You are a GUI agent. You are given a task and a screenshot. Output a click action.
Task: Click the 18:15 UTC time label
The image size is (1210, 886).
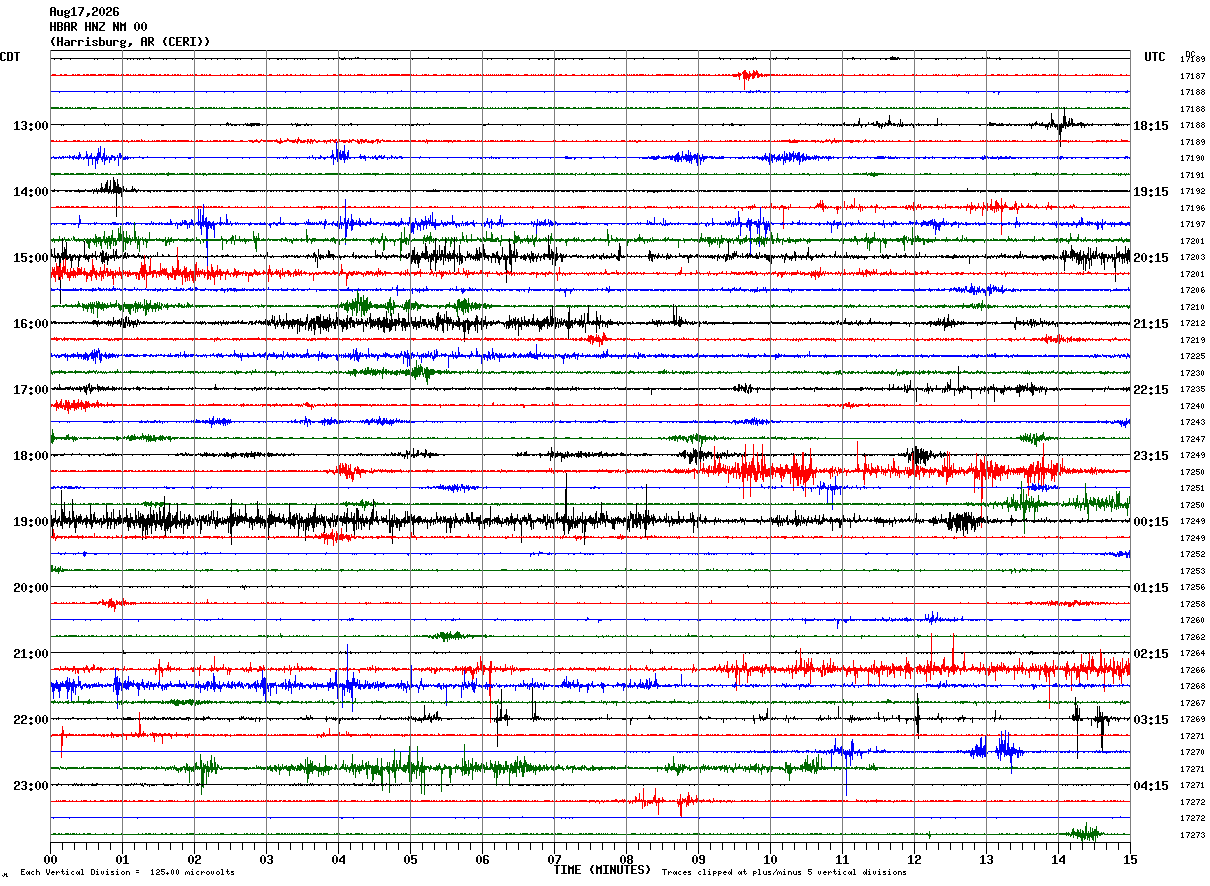[x=1151, y=126]
